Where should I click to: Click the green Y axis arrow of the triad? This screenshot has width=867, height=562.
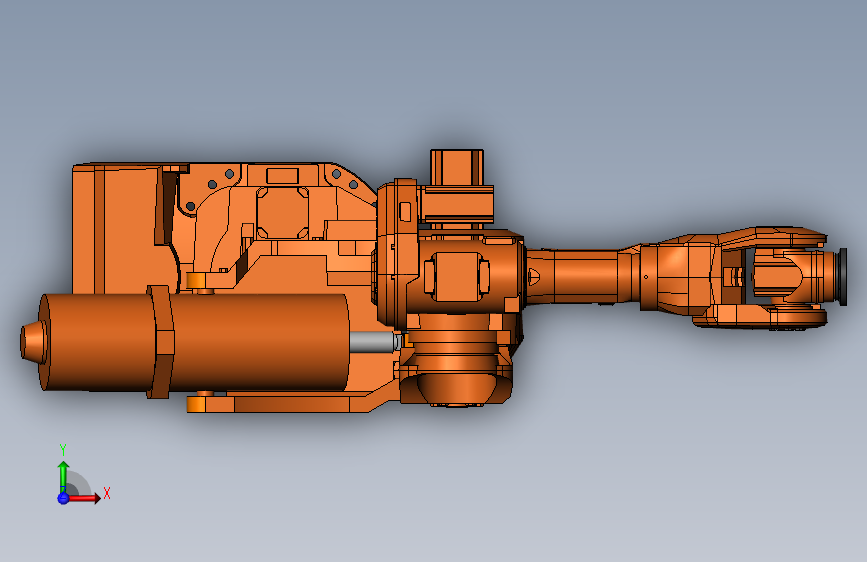(x=64, y=476)
